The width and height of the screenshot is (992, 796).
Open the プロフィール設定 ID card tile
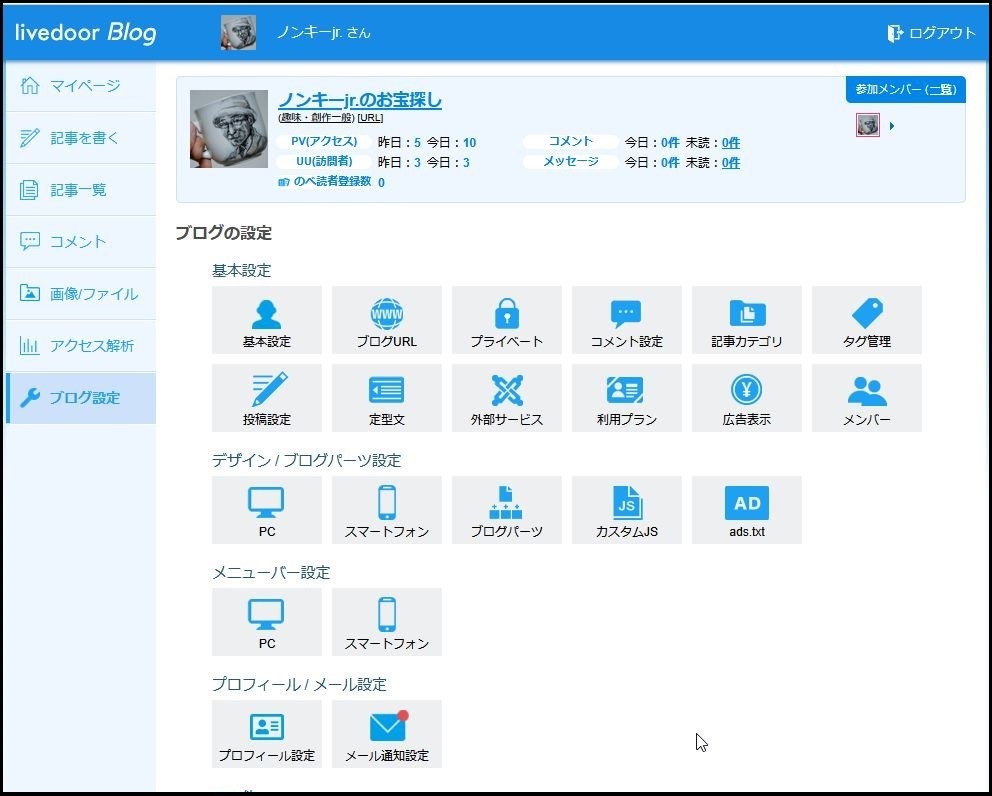[x=266, y=734]
